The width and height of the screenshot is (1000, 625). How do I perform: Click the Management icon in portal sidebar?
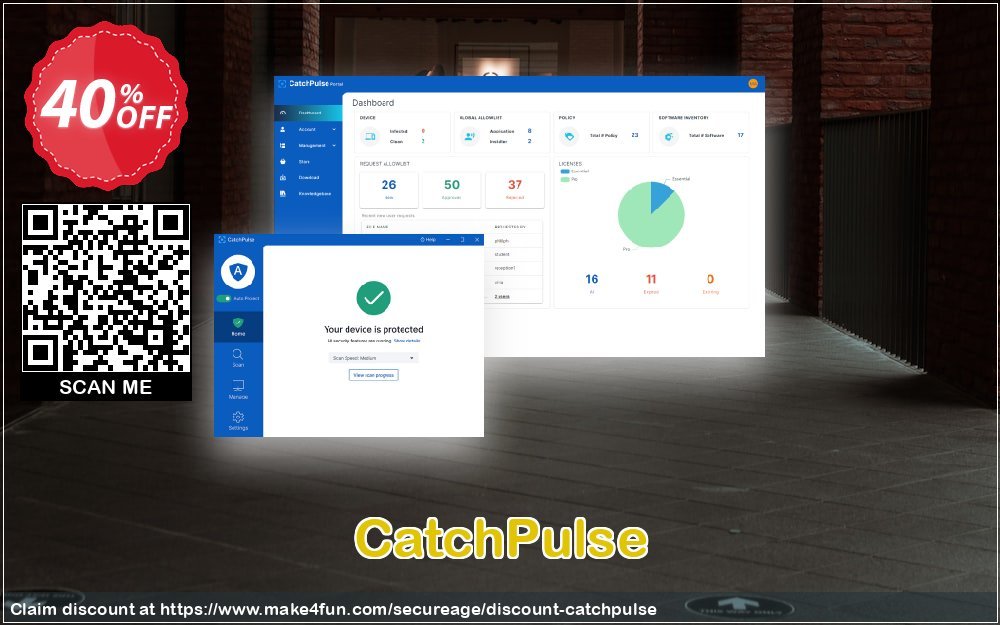283,145
